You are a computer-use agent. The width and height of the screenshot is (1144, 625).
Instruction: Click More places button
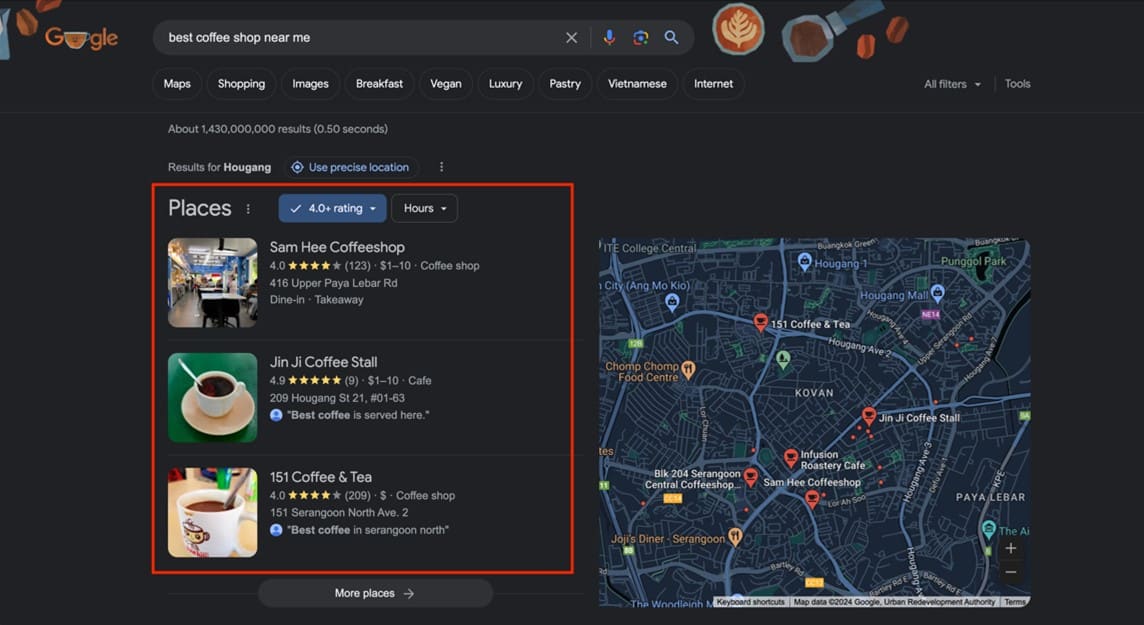375,594
